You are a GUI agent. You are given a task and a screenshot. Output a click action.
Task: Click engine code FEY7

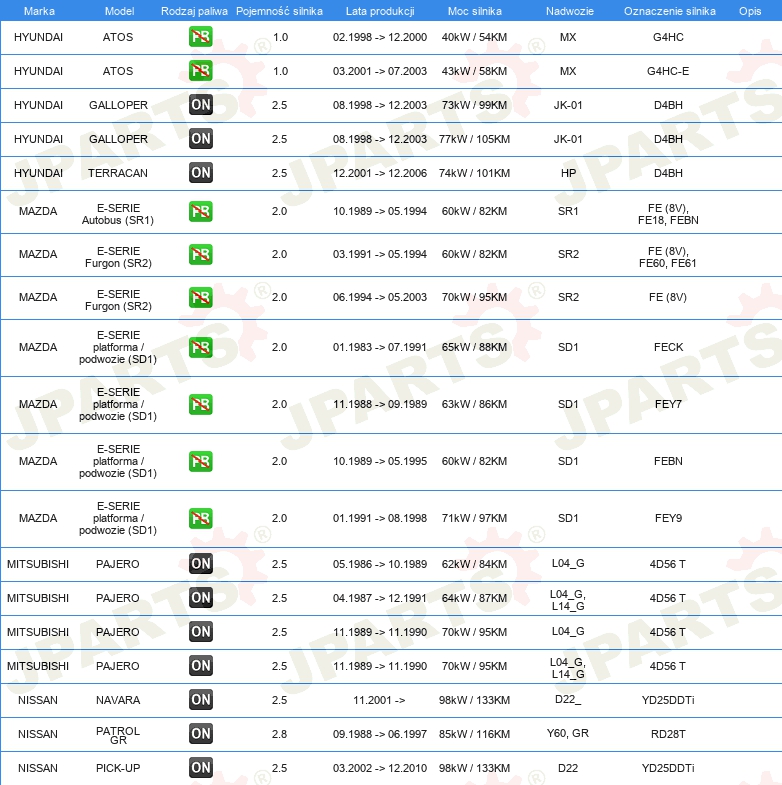coord(668,404)
